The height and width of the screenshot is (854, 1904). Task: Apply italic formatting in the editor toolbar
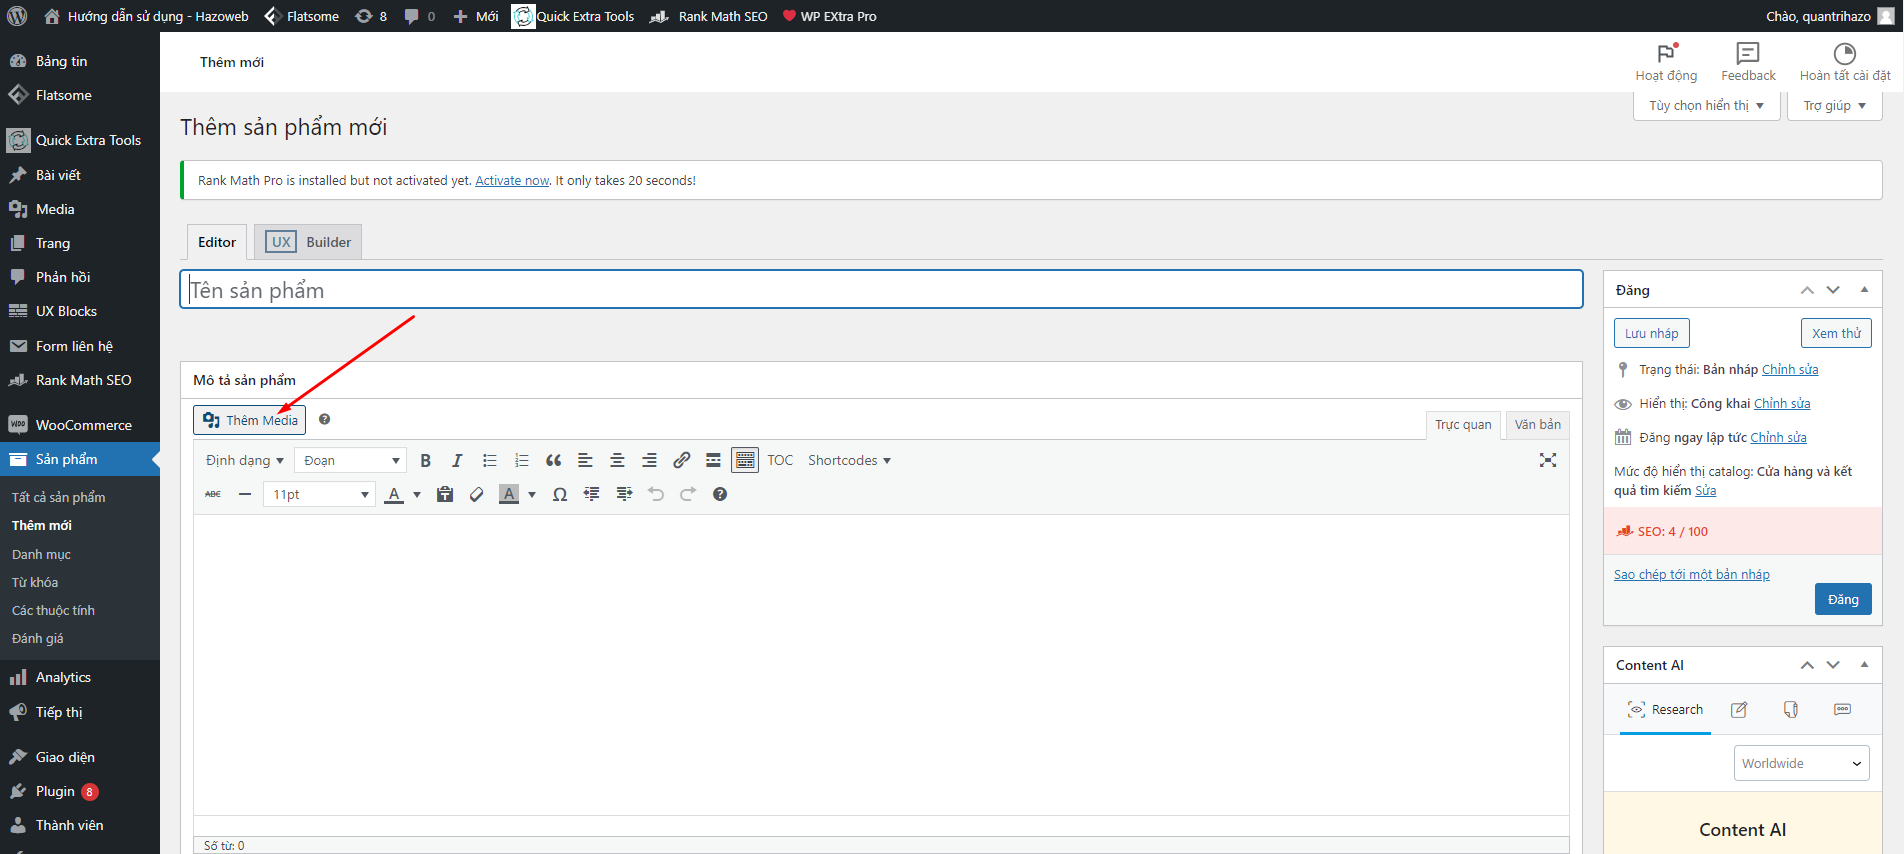pyautogui.click(x=457, y=461)
